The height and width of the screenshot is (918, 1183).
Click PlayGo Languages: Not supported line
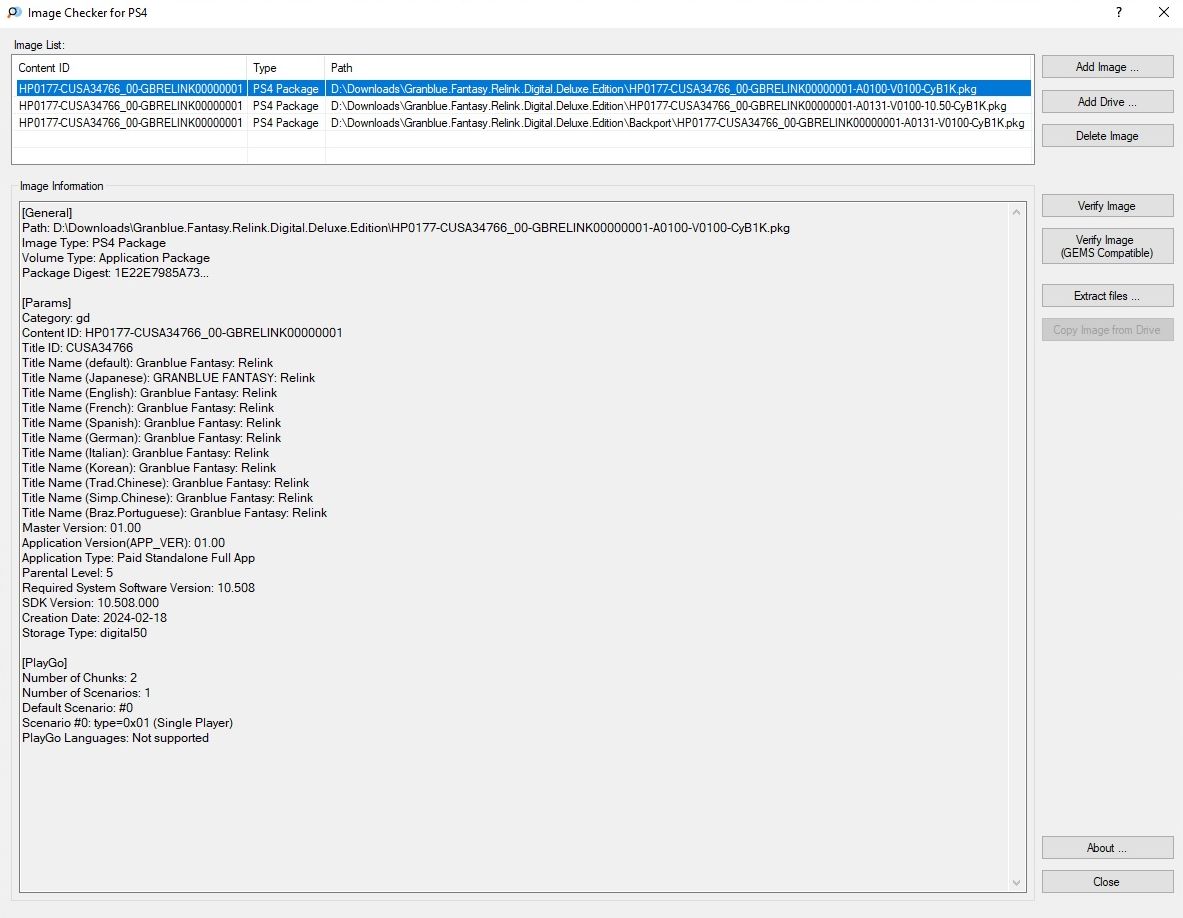pyautogui.click(x=115, y=738)
